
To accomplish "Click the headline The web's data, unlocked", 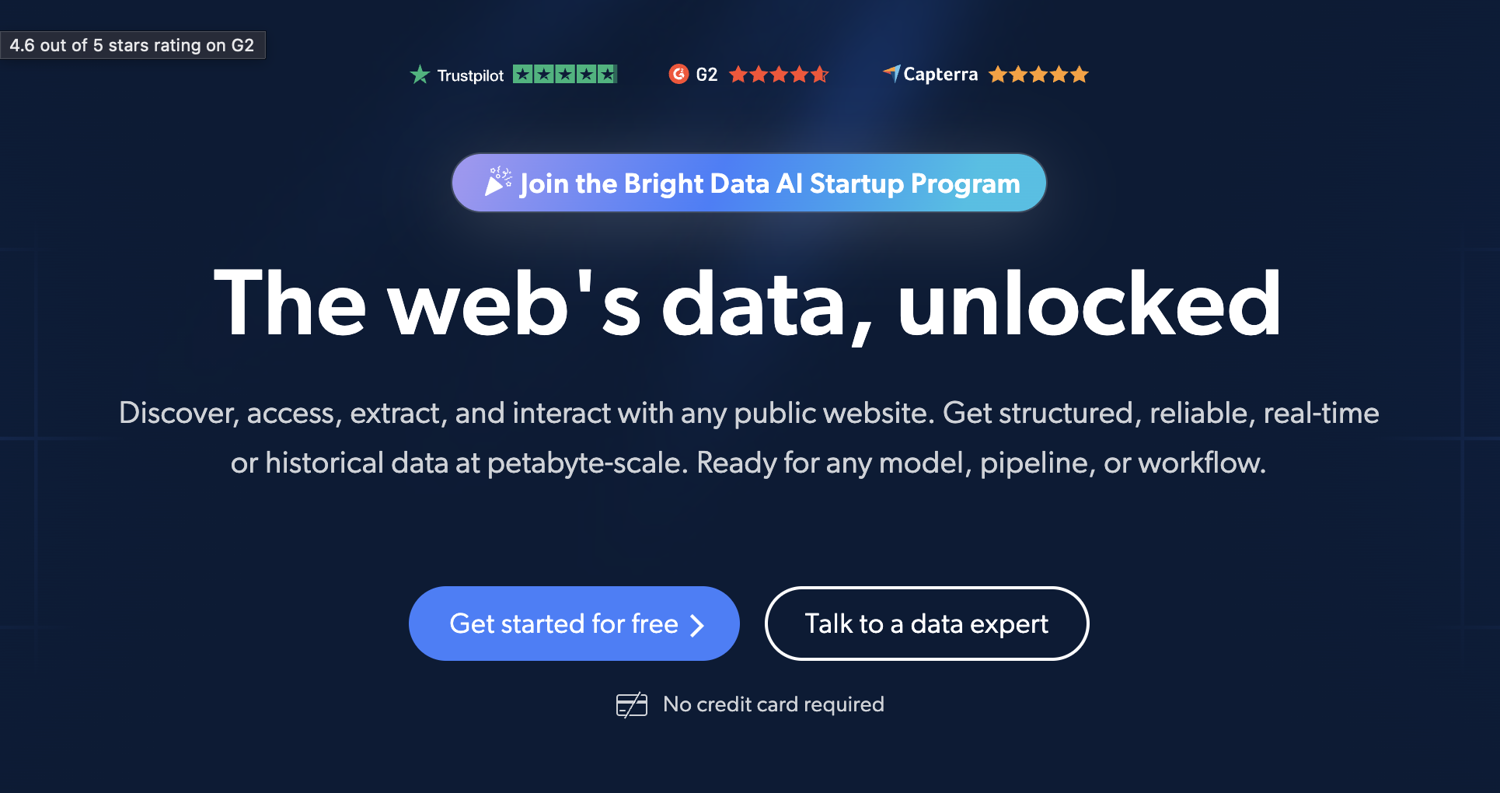I will coord(749,303).
